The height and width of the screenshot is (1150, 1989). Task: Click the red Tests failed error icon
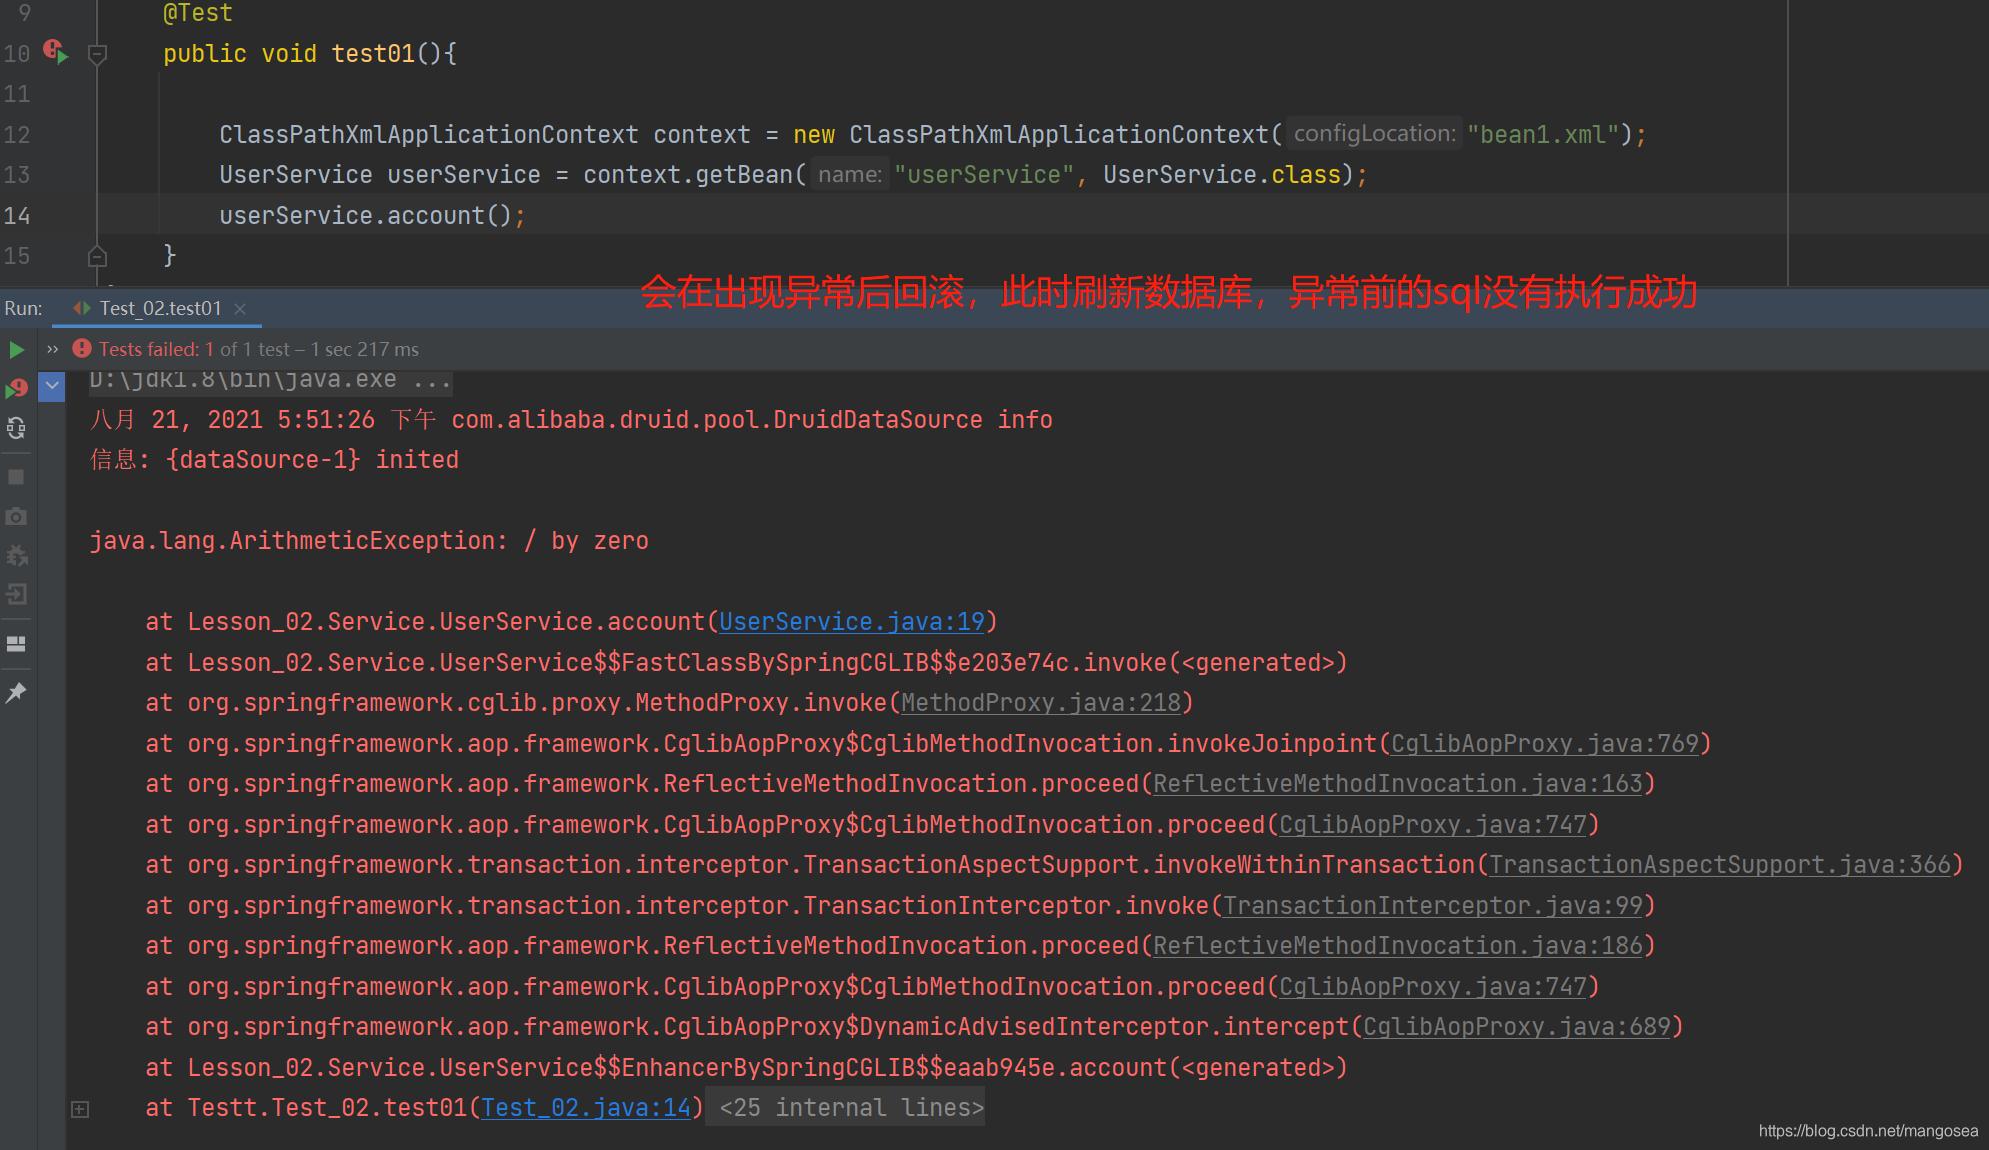pyautogui.click(x=82, y=349)
